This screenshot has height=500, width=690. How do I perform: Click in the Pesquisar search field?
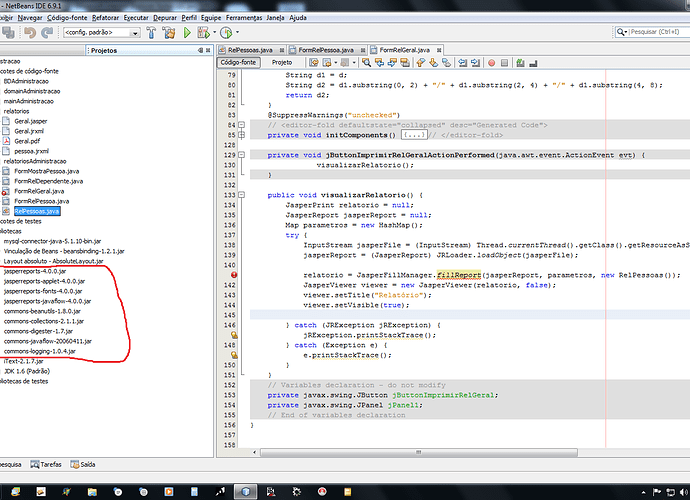click(x=654, y=32)
